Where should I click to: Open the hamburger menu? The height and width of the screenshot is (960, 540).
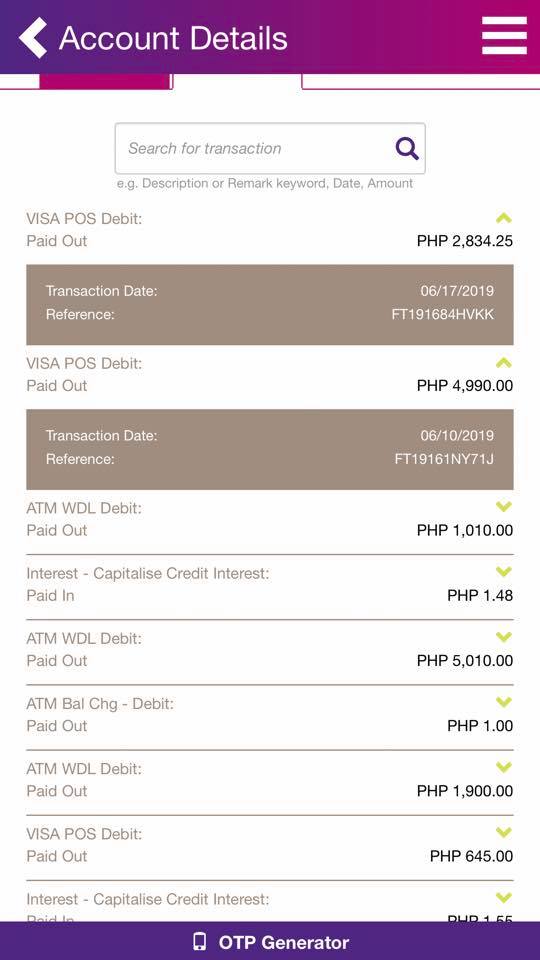[x=504, y=36]
